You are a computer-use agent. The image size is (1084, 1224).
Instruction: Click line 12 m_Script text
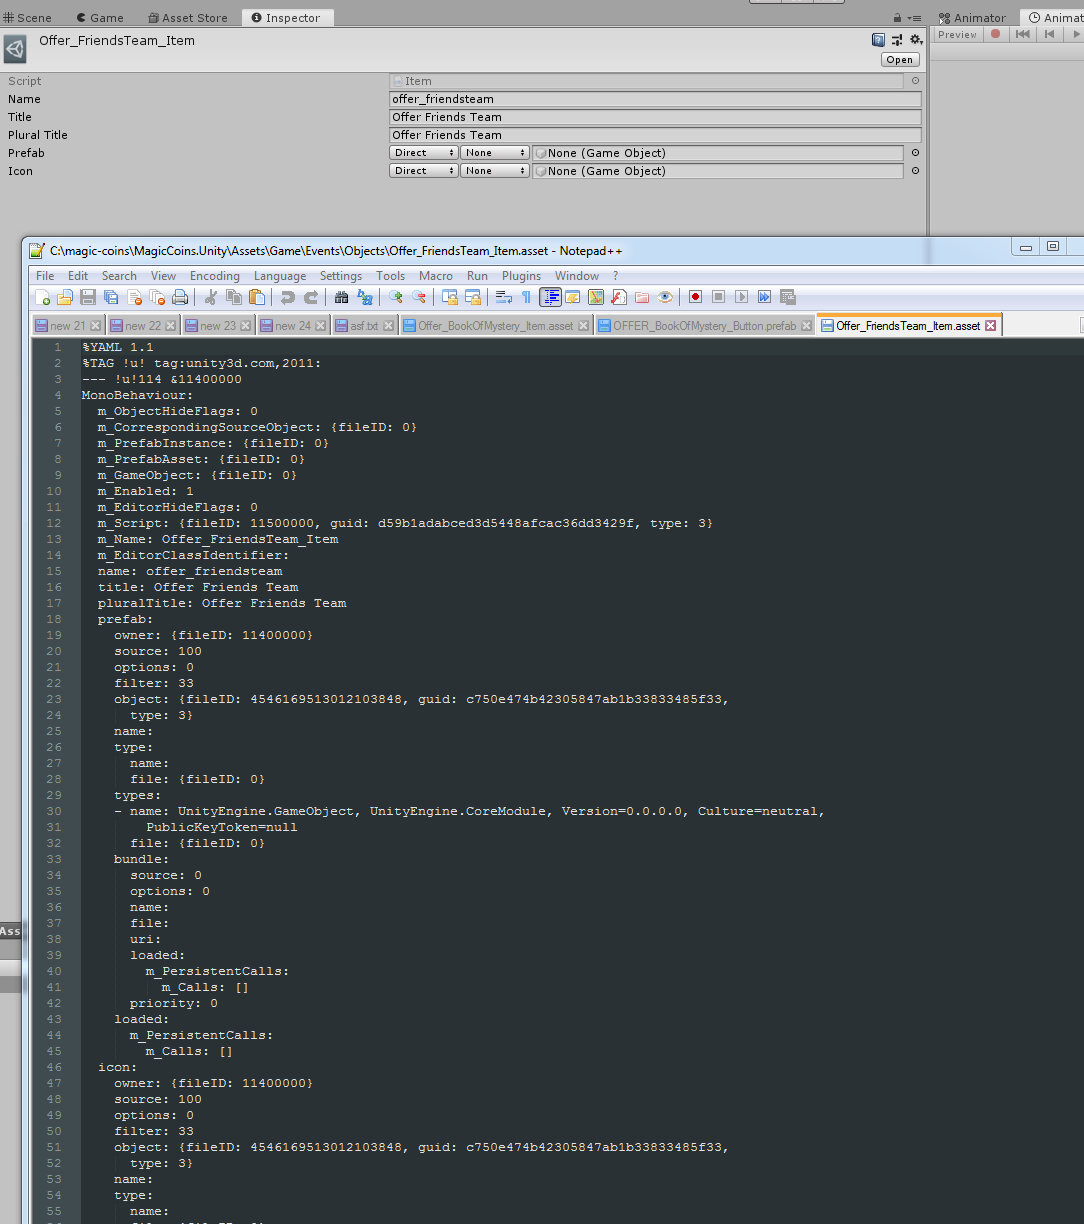pos(405,523)
